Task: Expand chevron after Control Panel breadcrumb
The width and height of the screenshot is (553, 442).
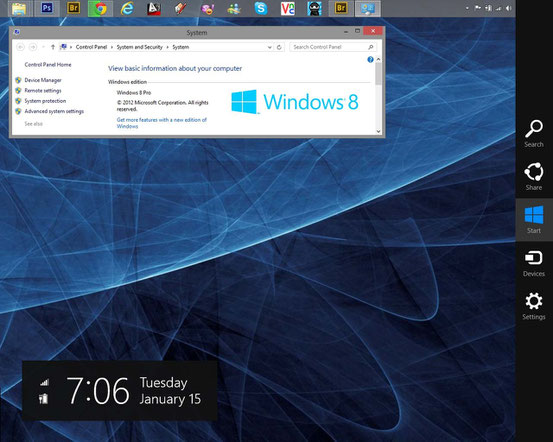Action: click(x=112, y=47)
